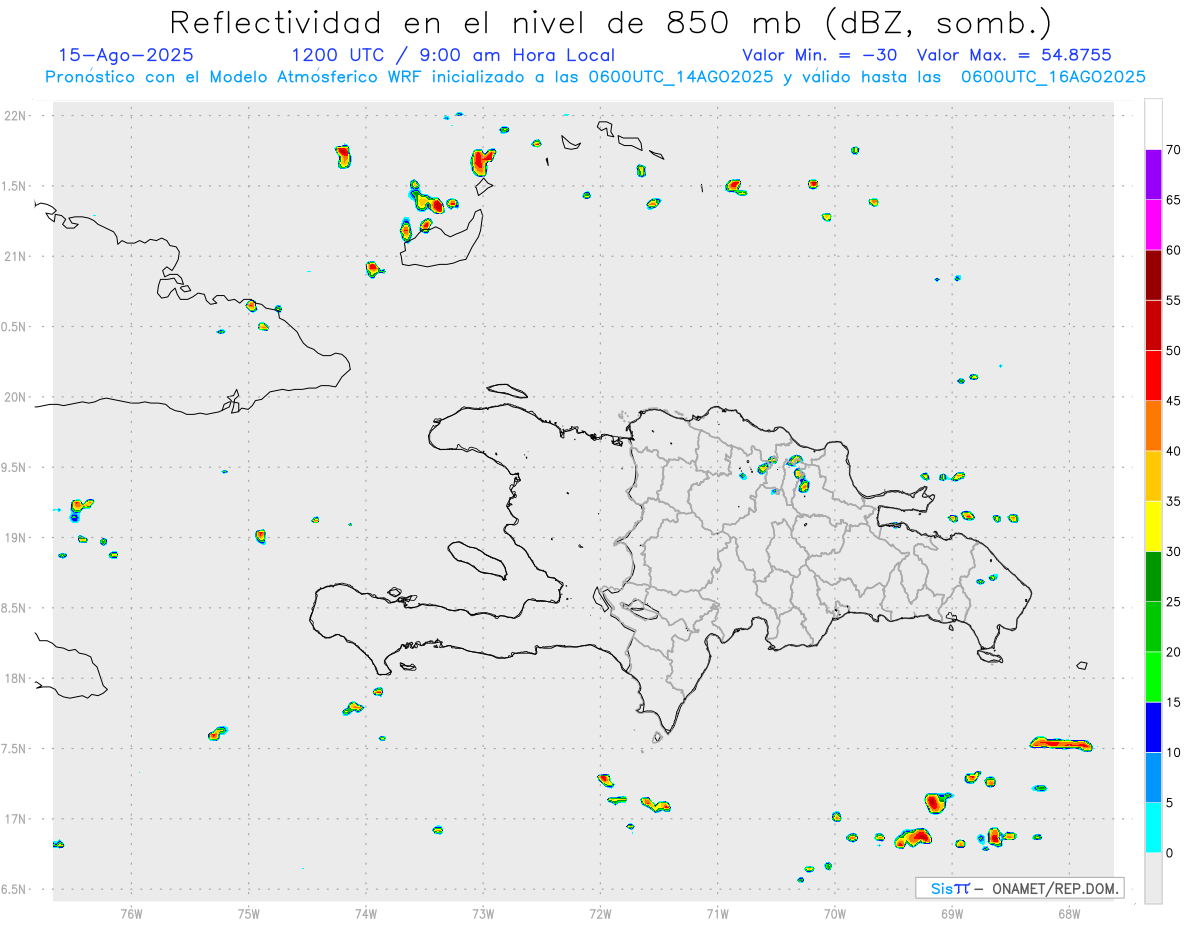Image resolution: width=1200 pixels, height=927 pixels.
Task: Click the "22N" latitude label
Action: 17,116
